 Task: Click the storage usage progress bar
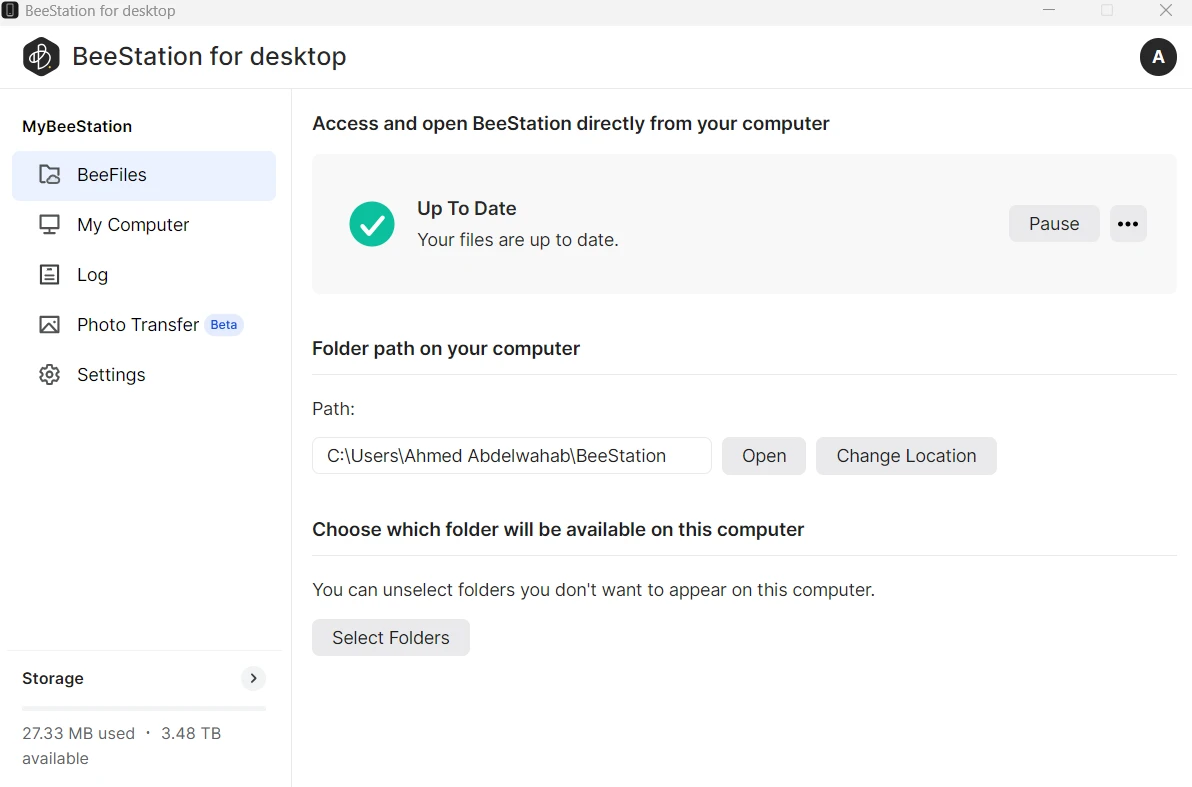(x=144, y=708)
